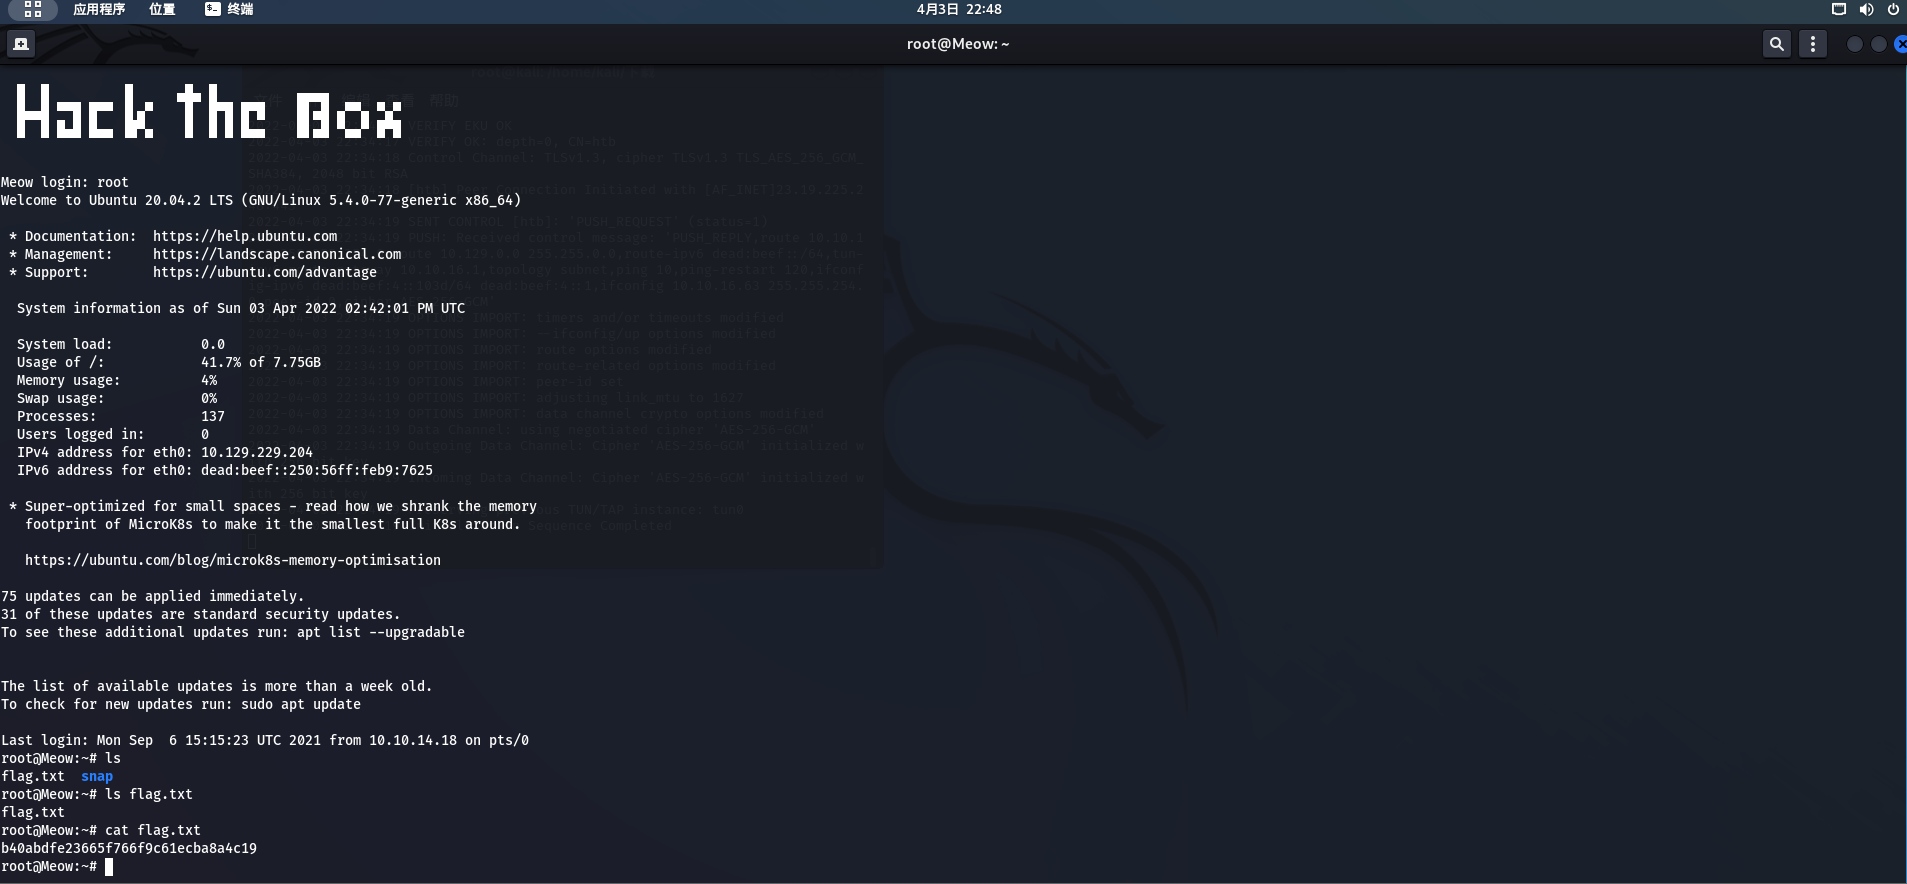Click the Hack The Box ASCII banner
This screenshot has height=884, width=1907.
click(x=209, y=112)
